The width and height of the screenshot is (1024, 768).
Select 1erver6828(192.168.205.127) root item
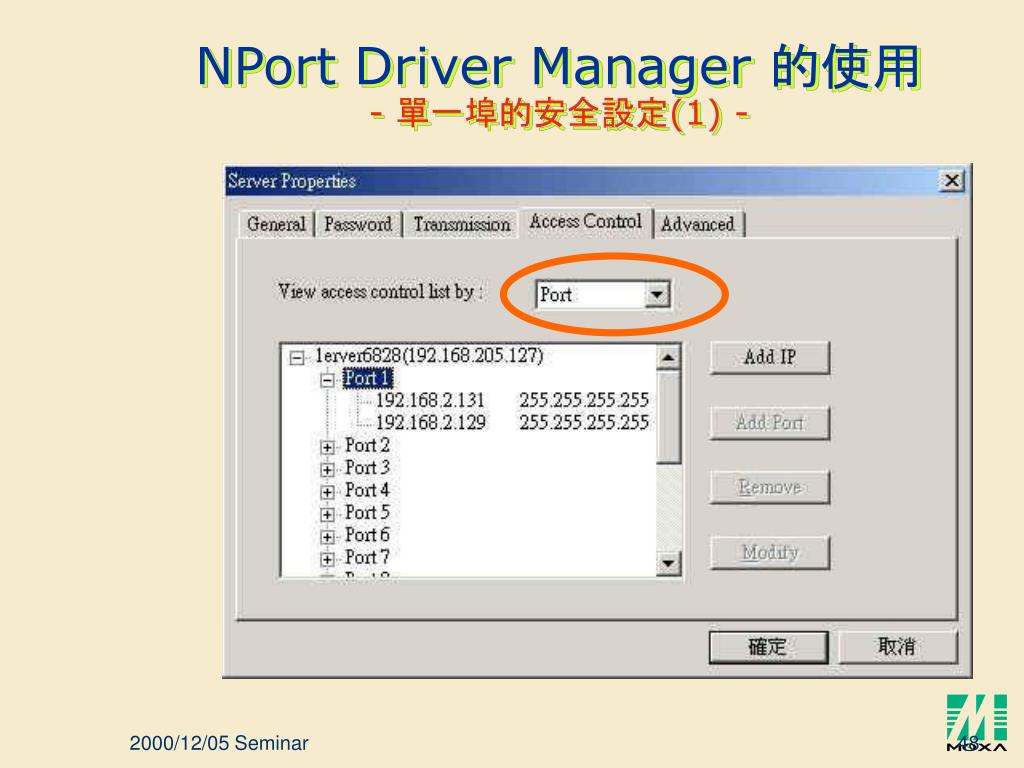[x=429, y=355]
